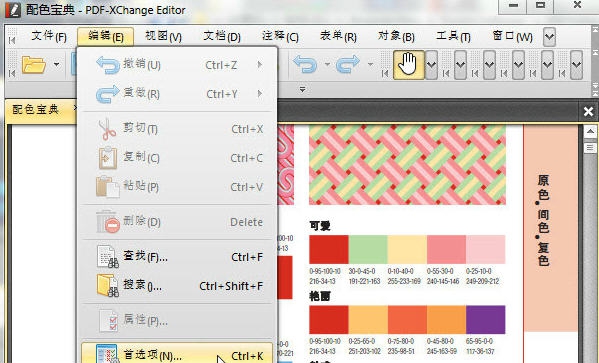Click value text 30-0-45-0
The image size is (599, 363).
pos(362,271)
